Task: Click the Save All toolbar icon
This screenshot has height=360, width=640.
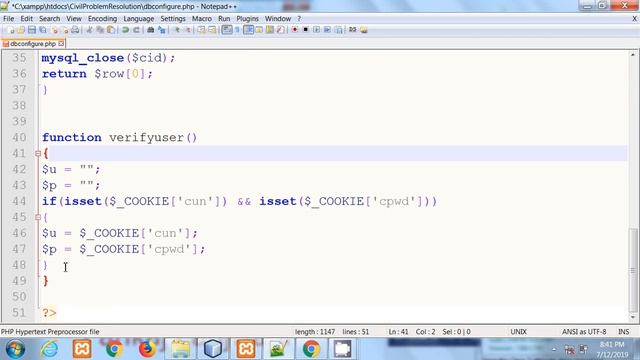Action: coord(42,30)
